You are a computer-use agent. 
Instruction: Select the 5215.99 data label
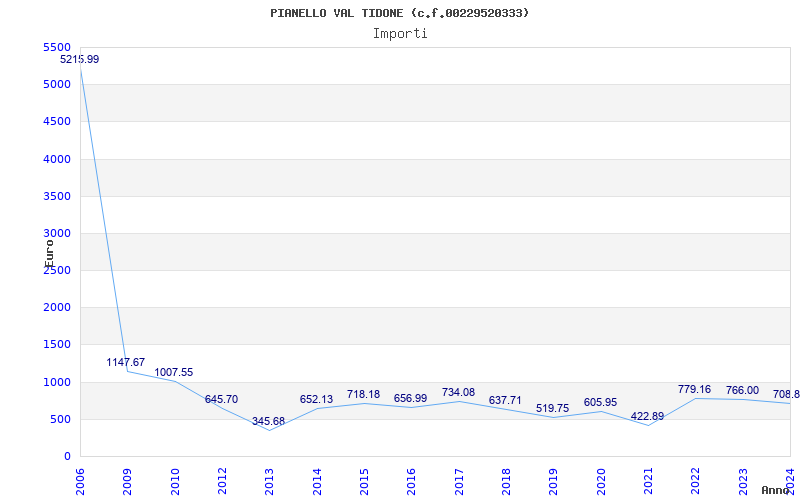(x=80, y=59)
